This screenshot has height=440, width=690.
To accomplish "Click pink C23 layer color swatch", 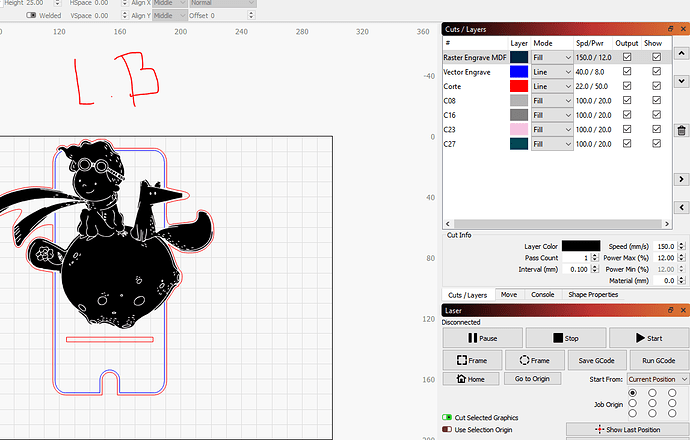I will coord(519,129).
